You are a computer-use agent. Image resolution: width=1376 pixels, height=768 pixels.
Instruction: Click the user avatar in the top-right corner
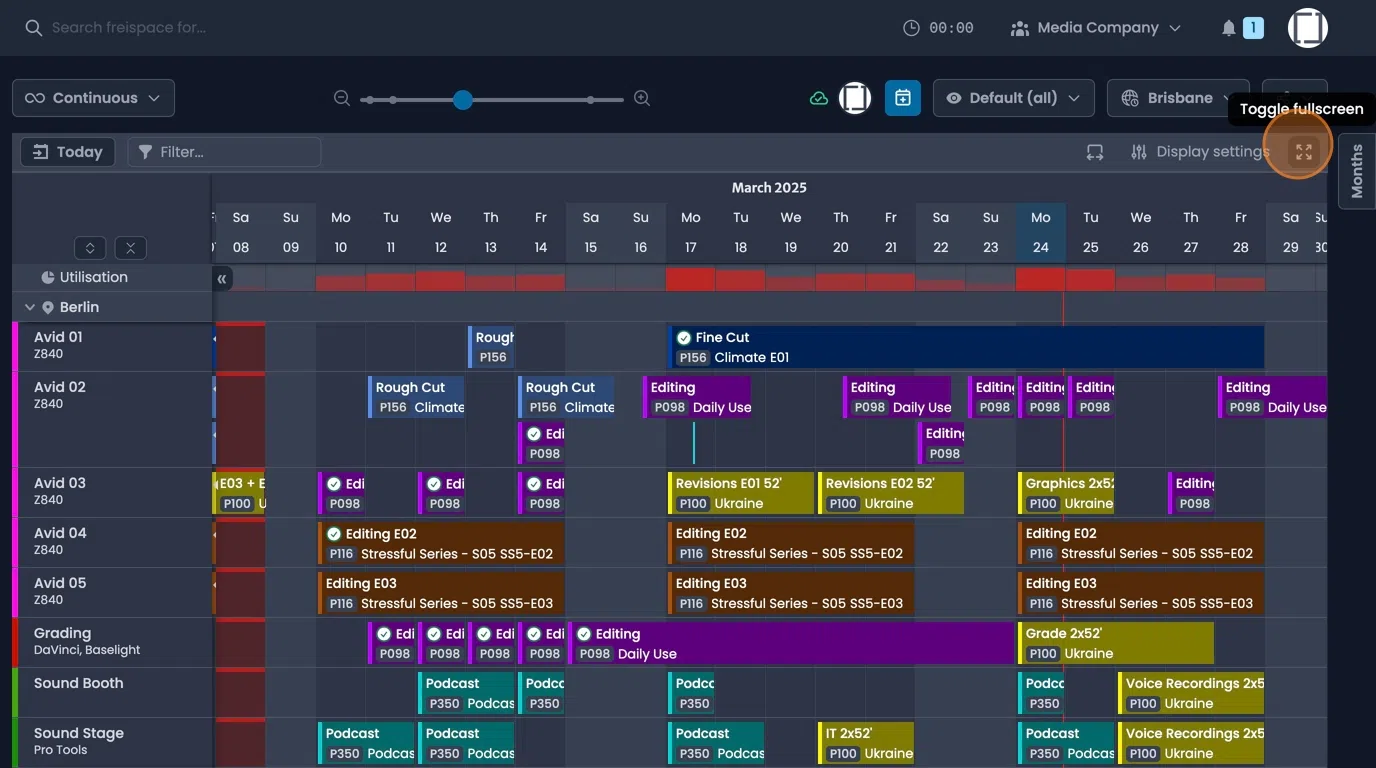[x=1307, y=27]
